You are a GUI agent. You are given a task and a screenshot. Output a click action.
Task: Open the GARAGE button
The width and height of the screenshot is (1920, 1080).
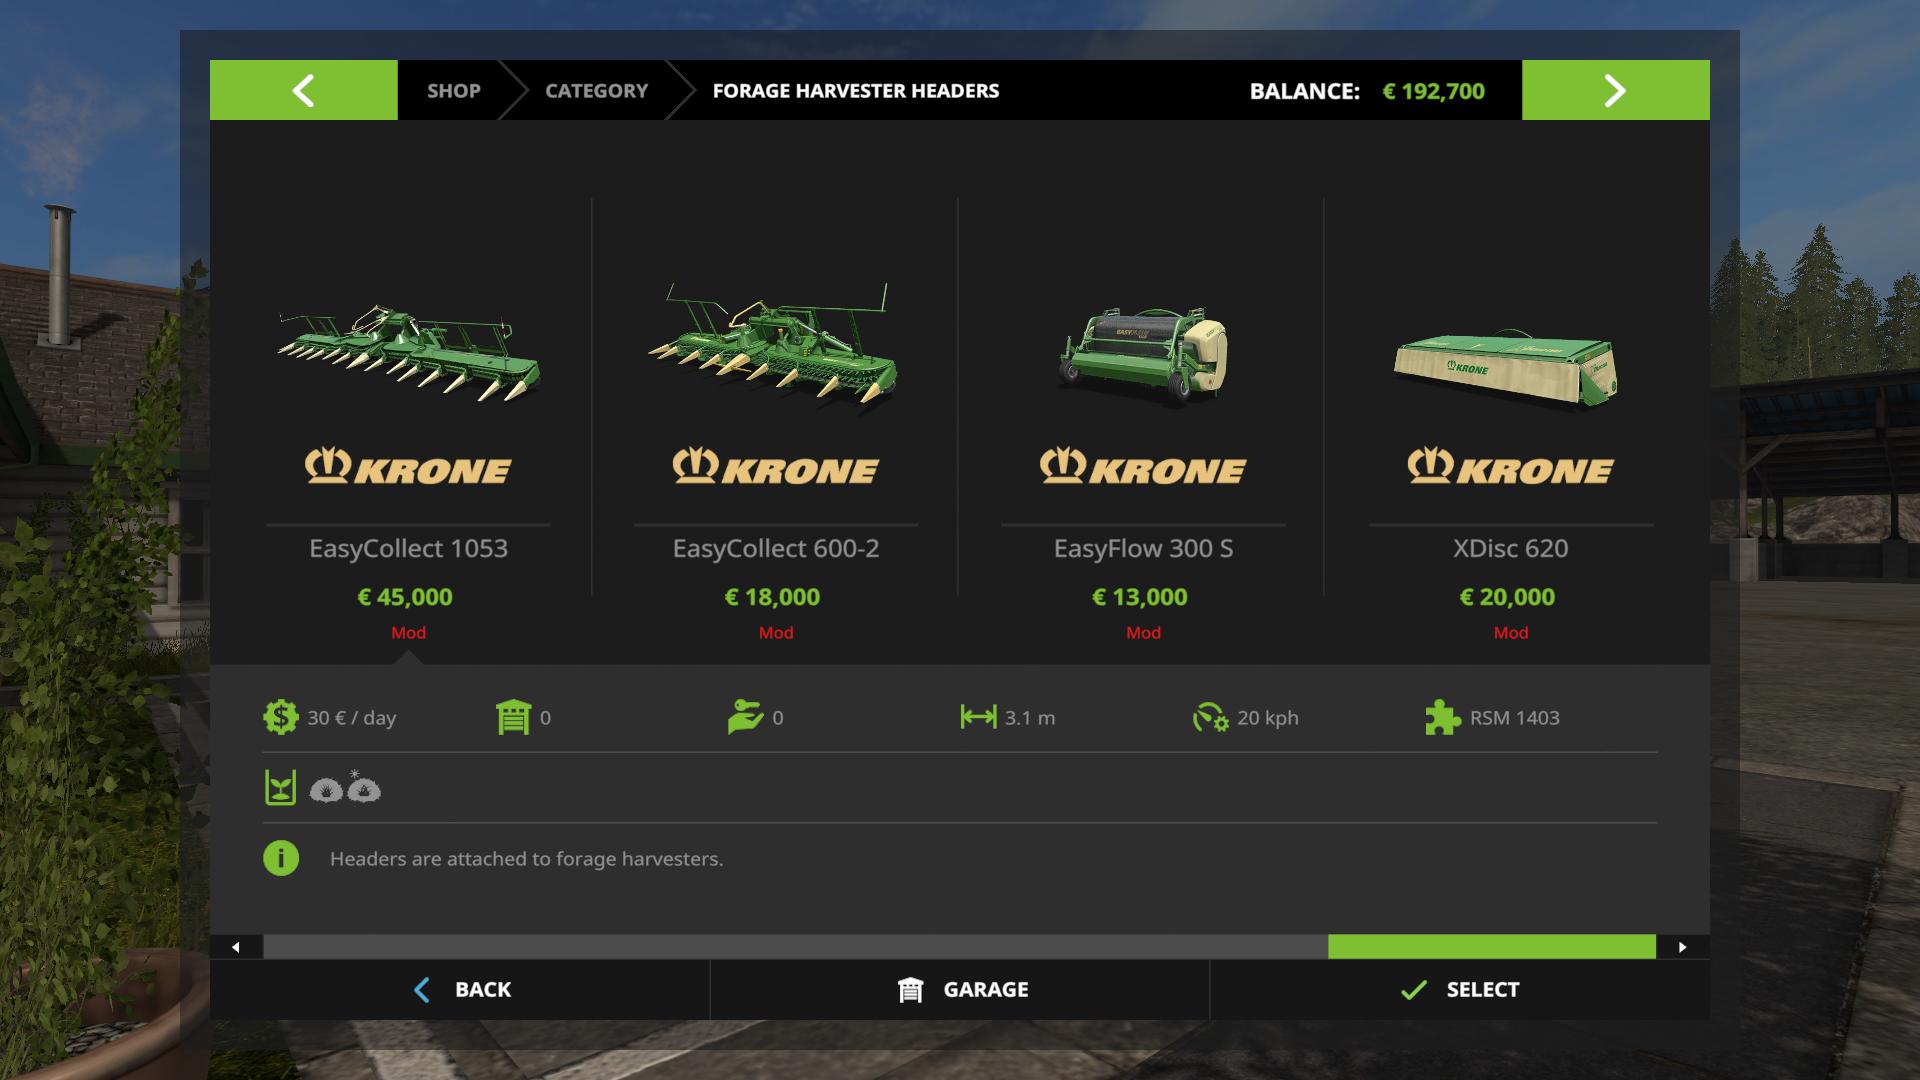(960, 990)
